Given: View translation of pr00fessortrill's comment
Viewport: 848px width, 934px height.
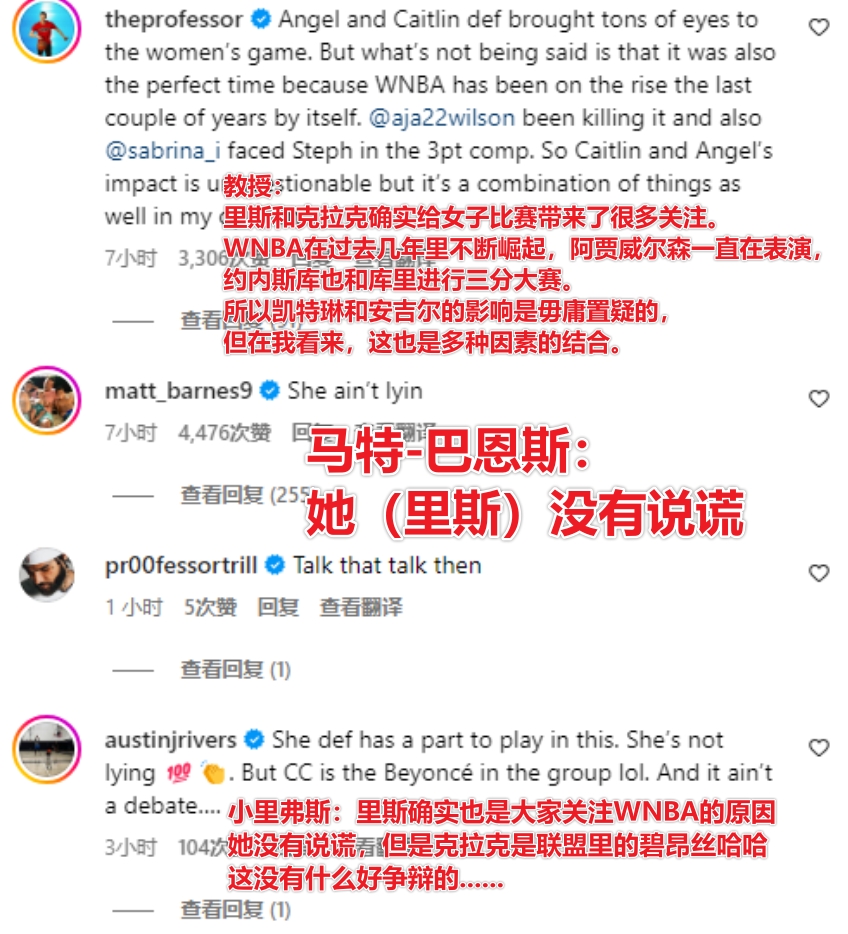Looking at the screenshot, I should [361, 607].
